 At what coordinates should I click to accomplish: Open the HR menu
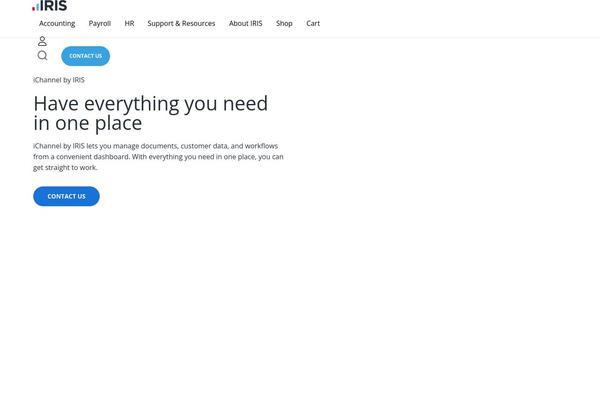(129, 23)
